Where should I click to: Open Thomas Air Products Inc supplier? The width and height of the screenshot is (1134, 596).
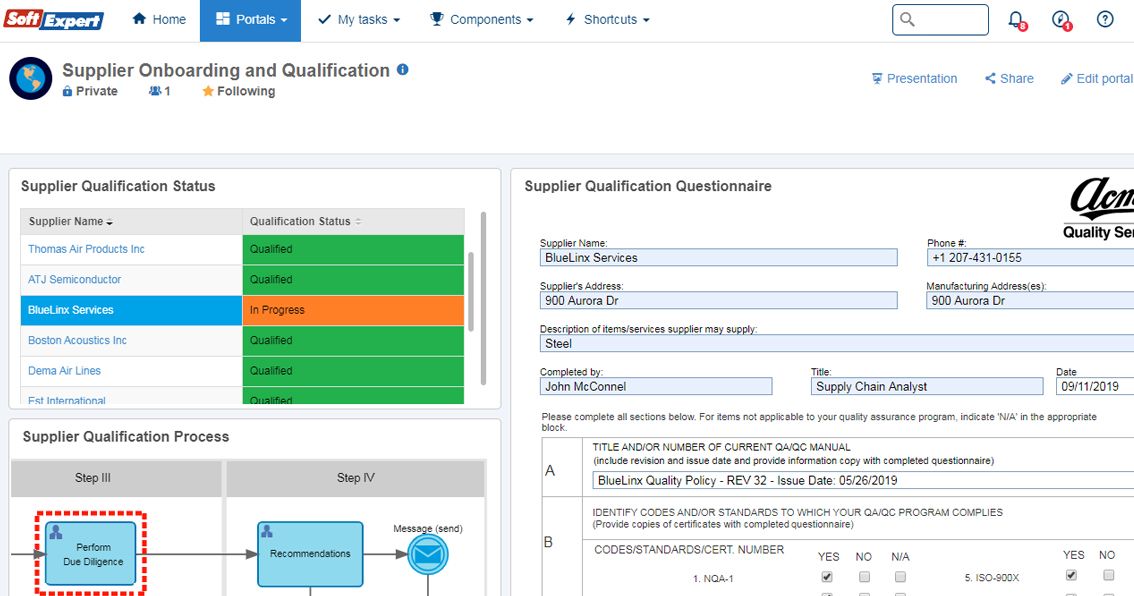tap(86, 249)
